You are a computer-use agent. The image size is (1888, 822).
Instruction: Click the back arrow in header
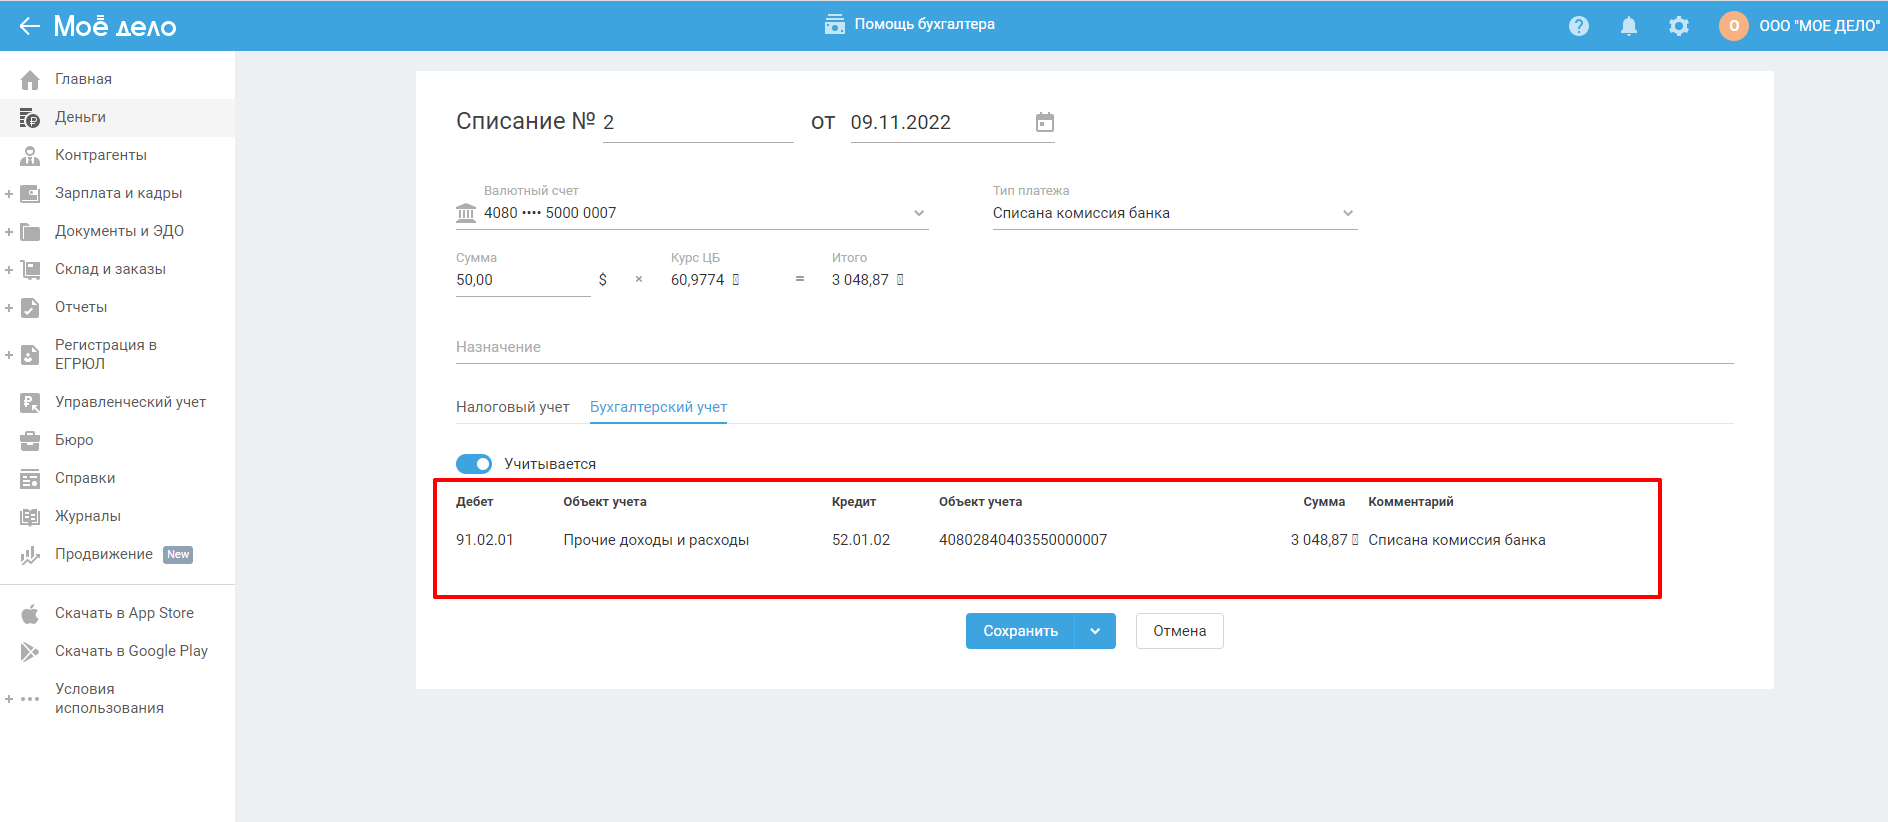(x=29, y=26)
